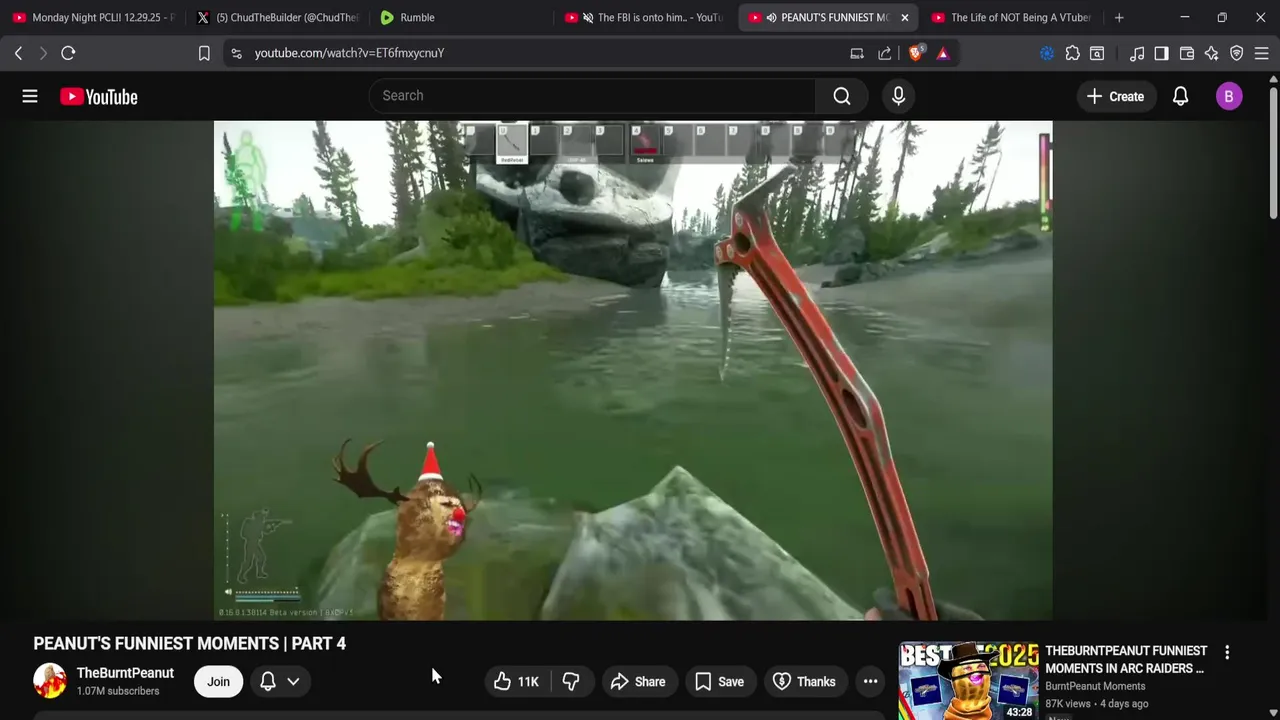Open the account avatar menu
The width and height of the screenshot is (1280, 720).
(1229, 96)
